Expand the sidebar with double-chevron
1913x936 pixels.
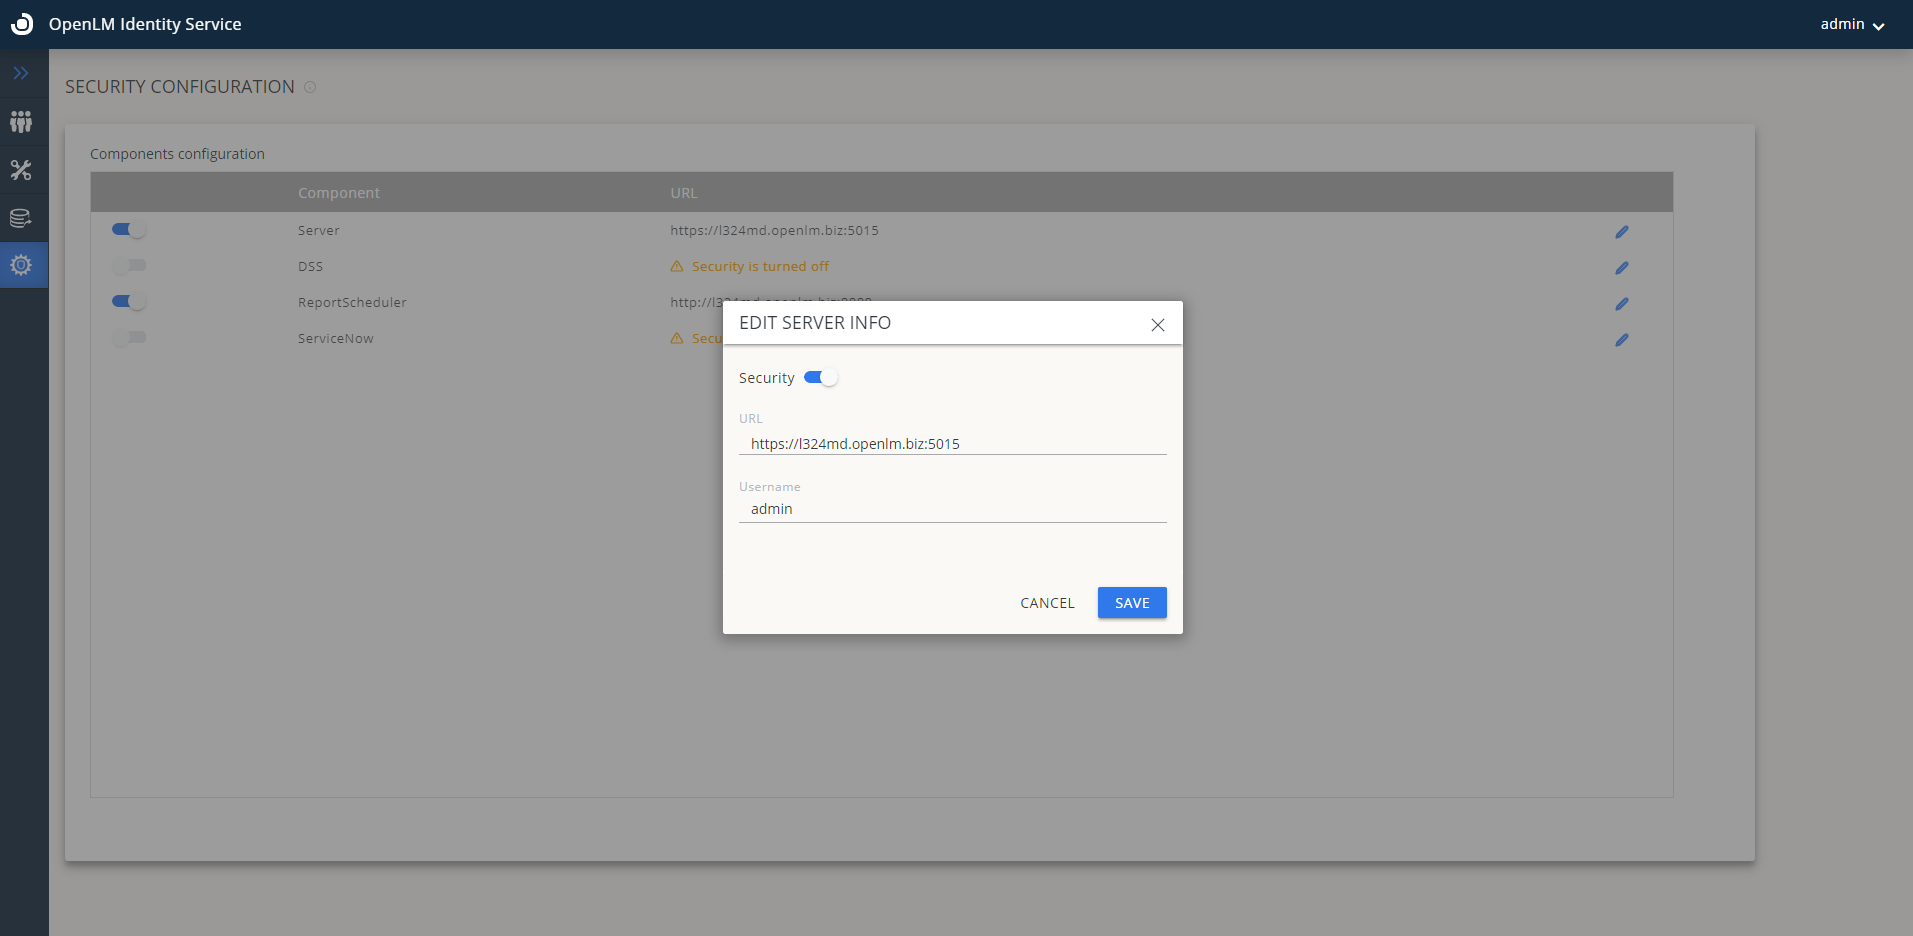point(21,73)
